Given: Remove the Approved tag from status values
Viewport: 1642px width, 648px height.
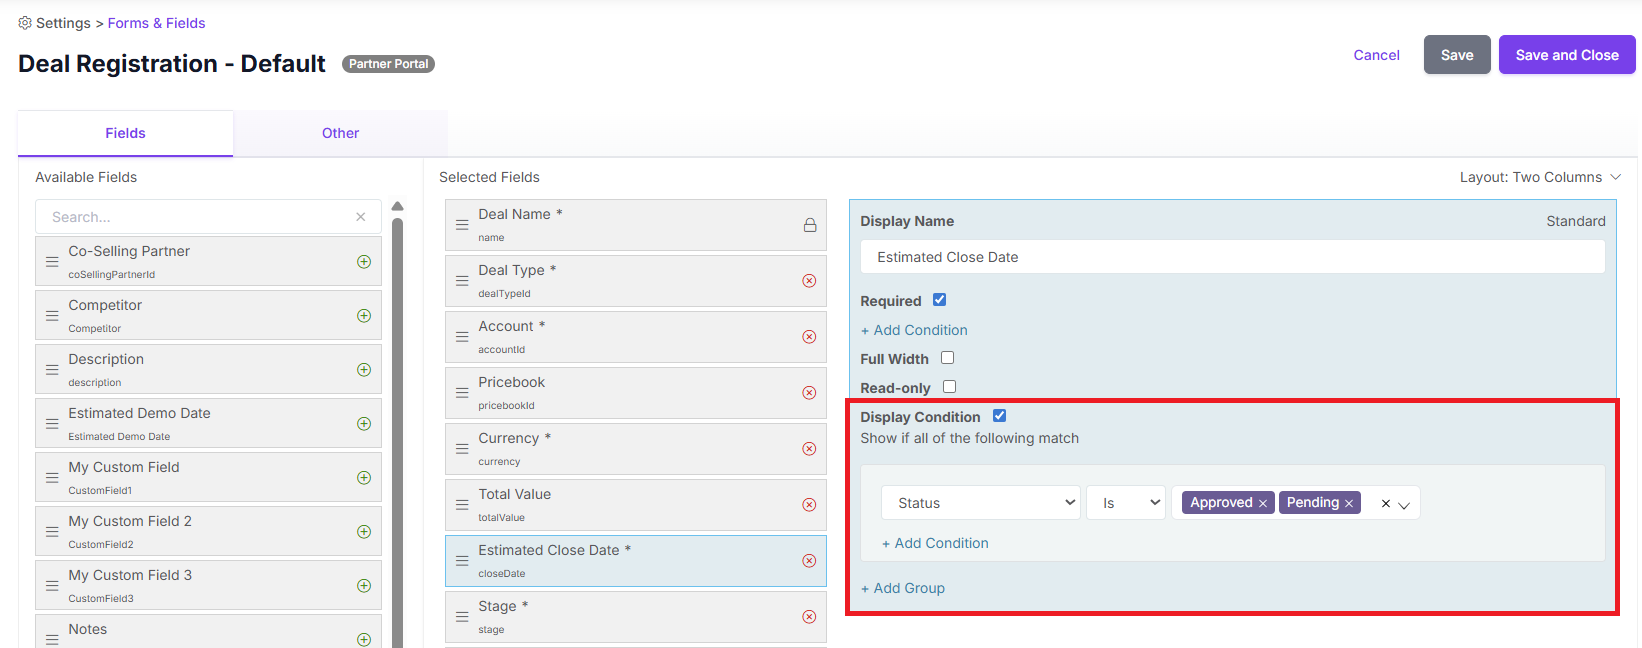Looking at the screenshot, I should coord(1263,504).
